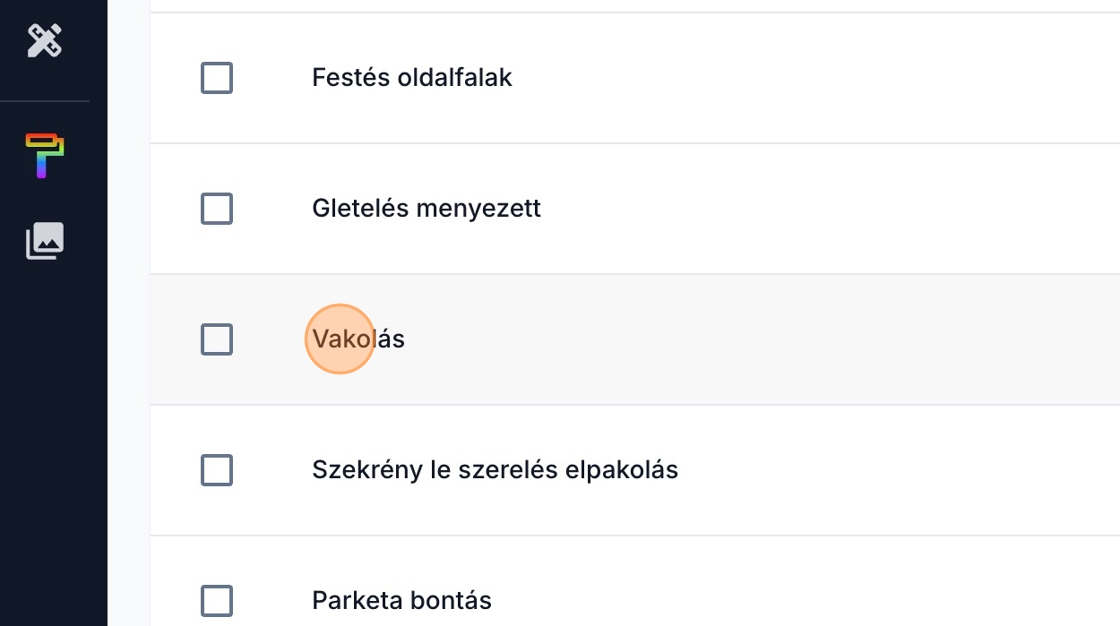Check the Gletelés menyezett checkbox
Viewport: 1120px width, 626px height.
coord(217,209)
